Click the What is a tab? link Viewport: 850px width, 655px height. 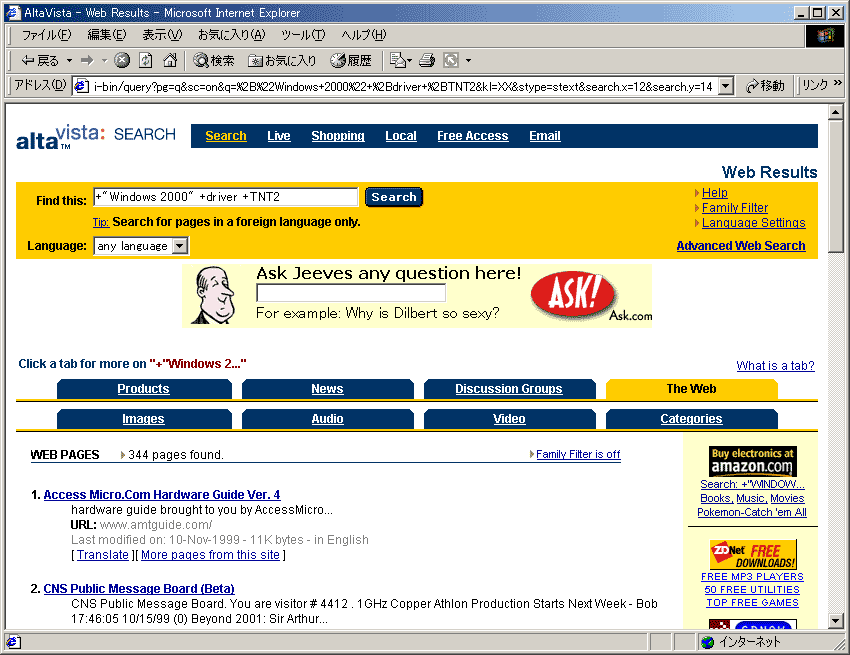coord(775,366)
